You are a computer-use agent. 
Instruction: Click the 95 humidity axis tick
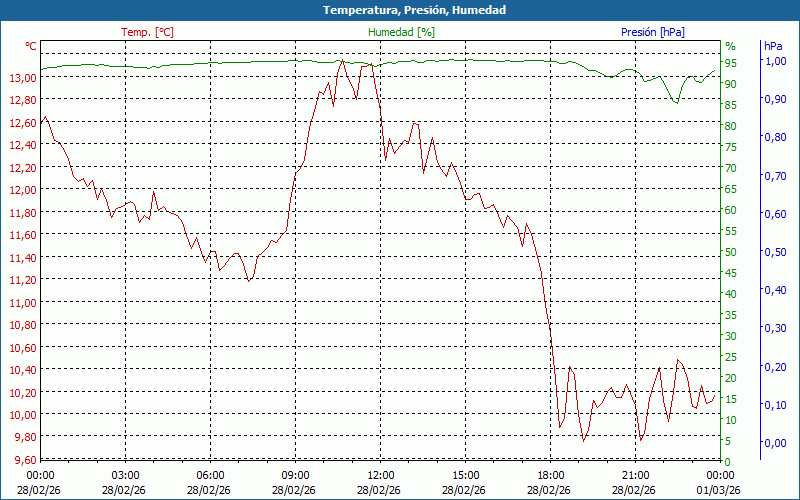[x=731, y=63]
